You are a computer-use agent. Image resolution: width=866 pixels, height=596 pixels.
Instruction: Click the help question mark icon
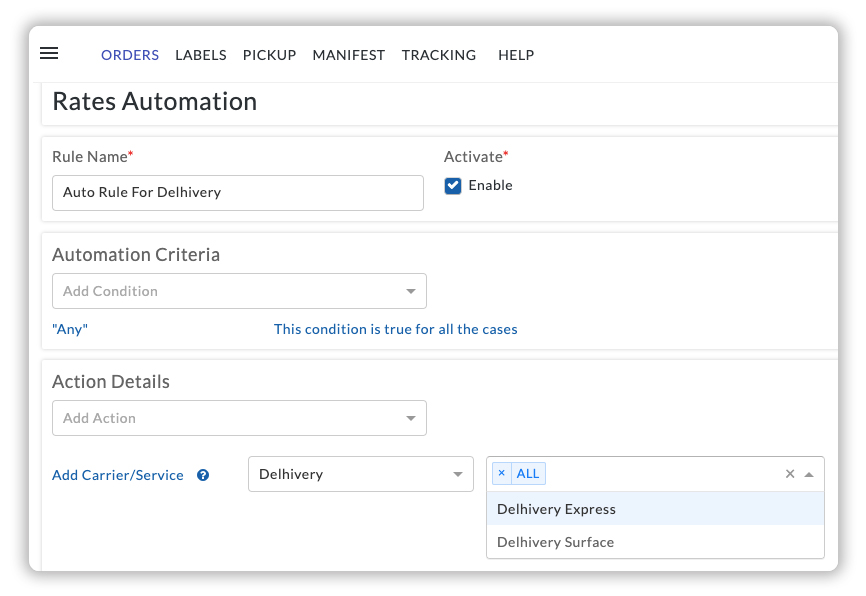click(x=203, y=475)
